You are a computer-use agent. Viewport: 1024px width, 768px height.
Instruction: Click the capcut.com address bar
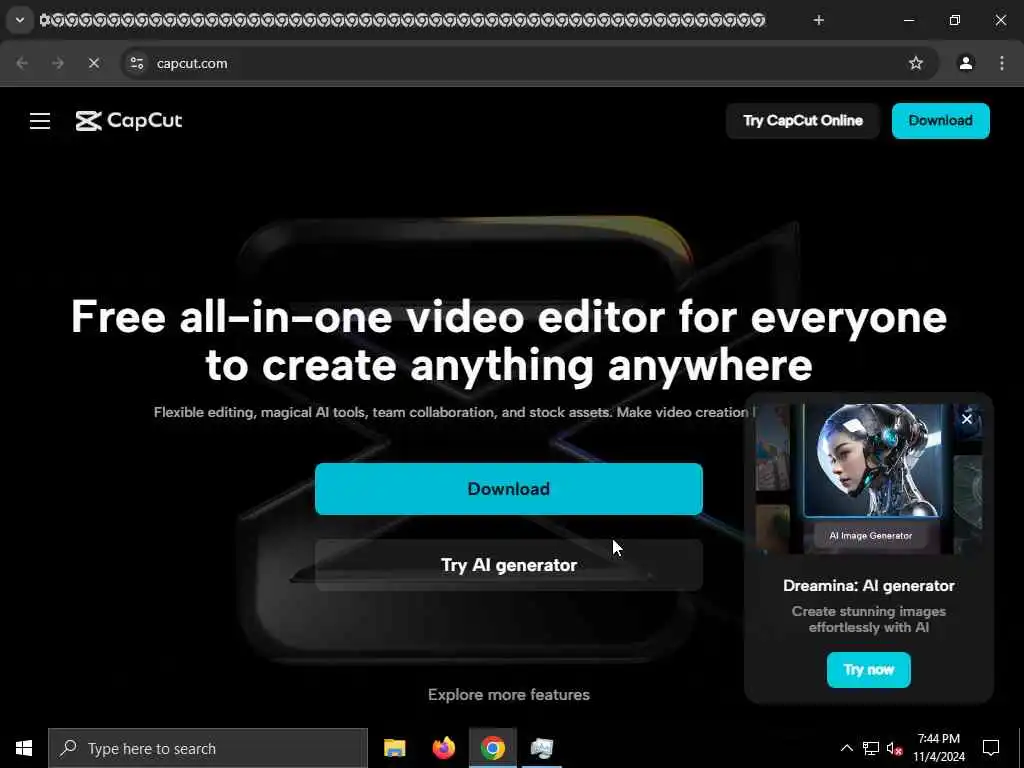(x=529, y=63)
